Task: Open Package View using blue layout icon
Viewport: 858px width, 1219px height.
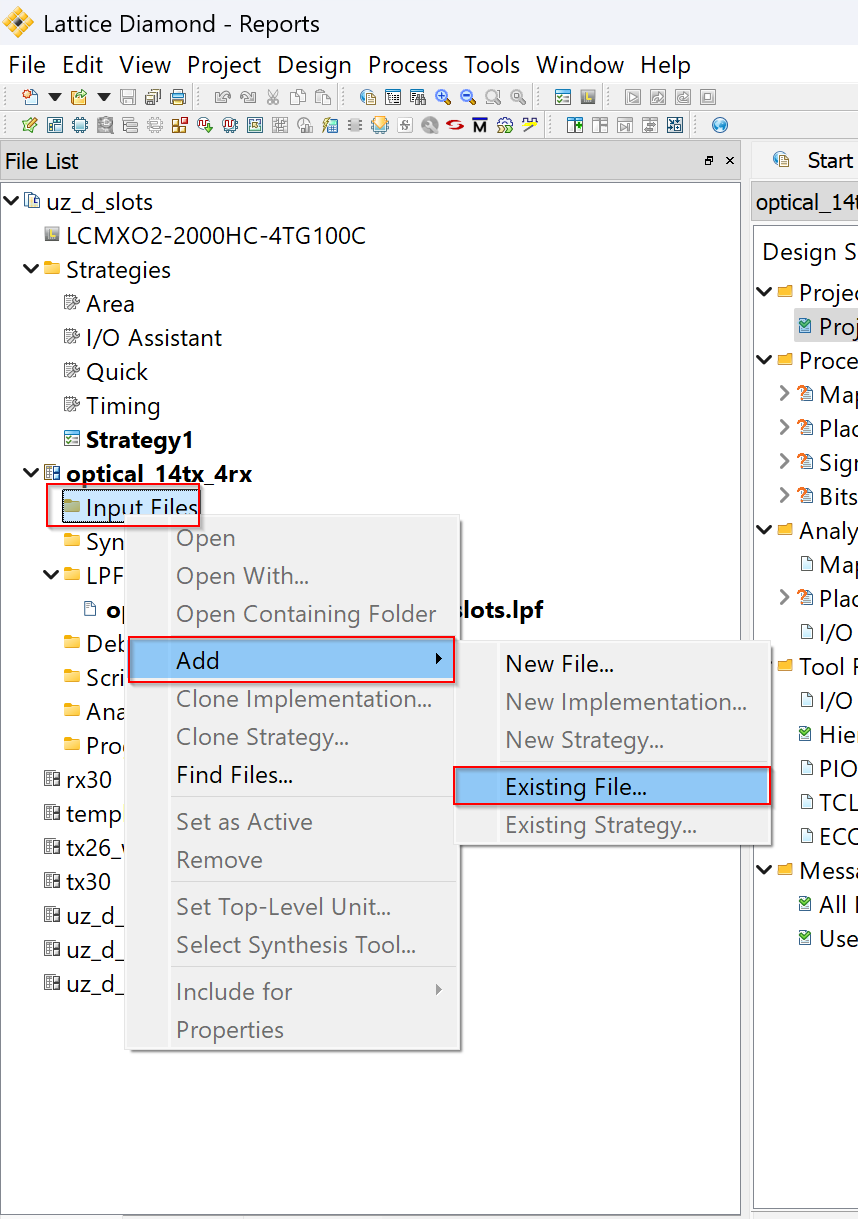Action: point(55,125)
